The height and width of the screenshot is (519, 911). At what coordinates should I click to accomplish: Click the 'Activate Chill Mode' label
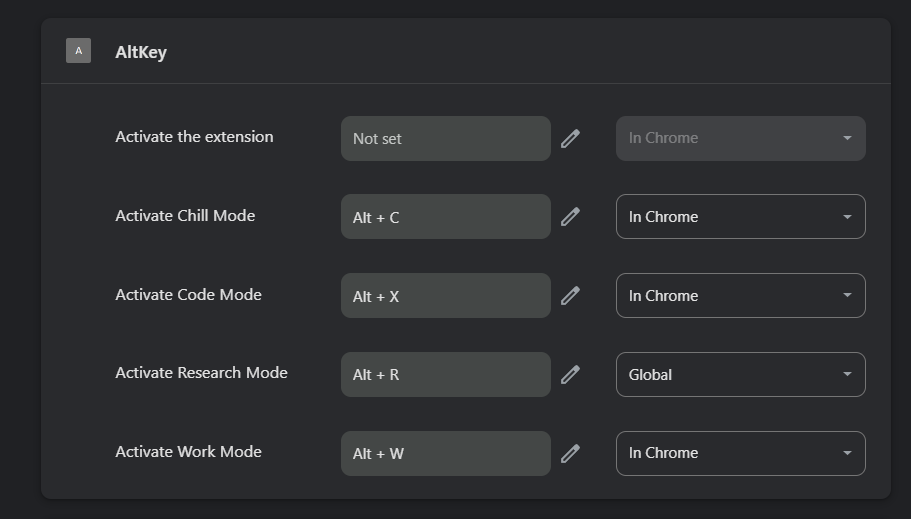[185, 216]
